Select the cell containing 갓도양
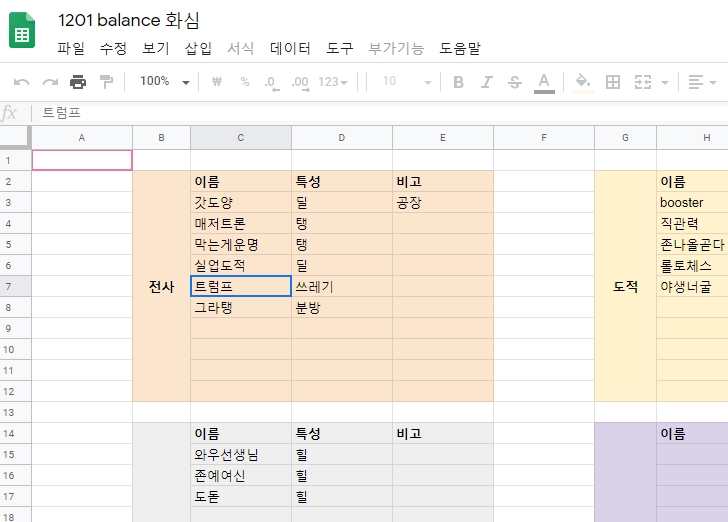Image resolution: width=728 pixels, height=522 pixels. tap(241, 202)
